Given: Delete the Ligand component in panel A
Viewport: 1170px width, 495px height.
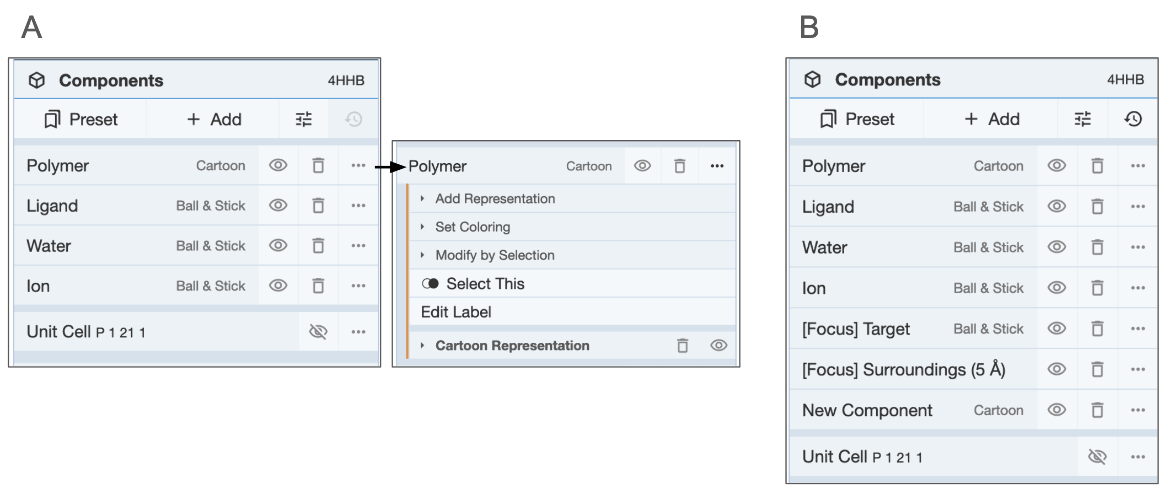Looking at the screenshot, I should (x=318, y=205).
